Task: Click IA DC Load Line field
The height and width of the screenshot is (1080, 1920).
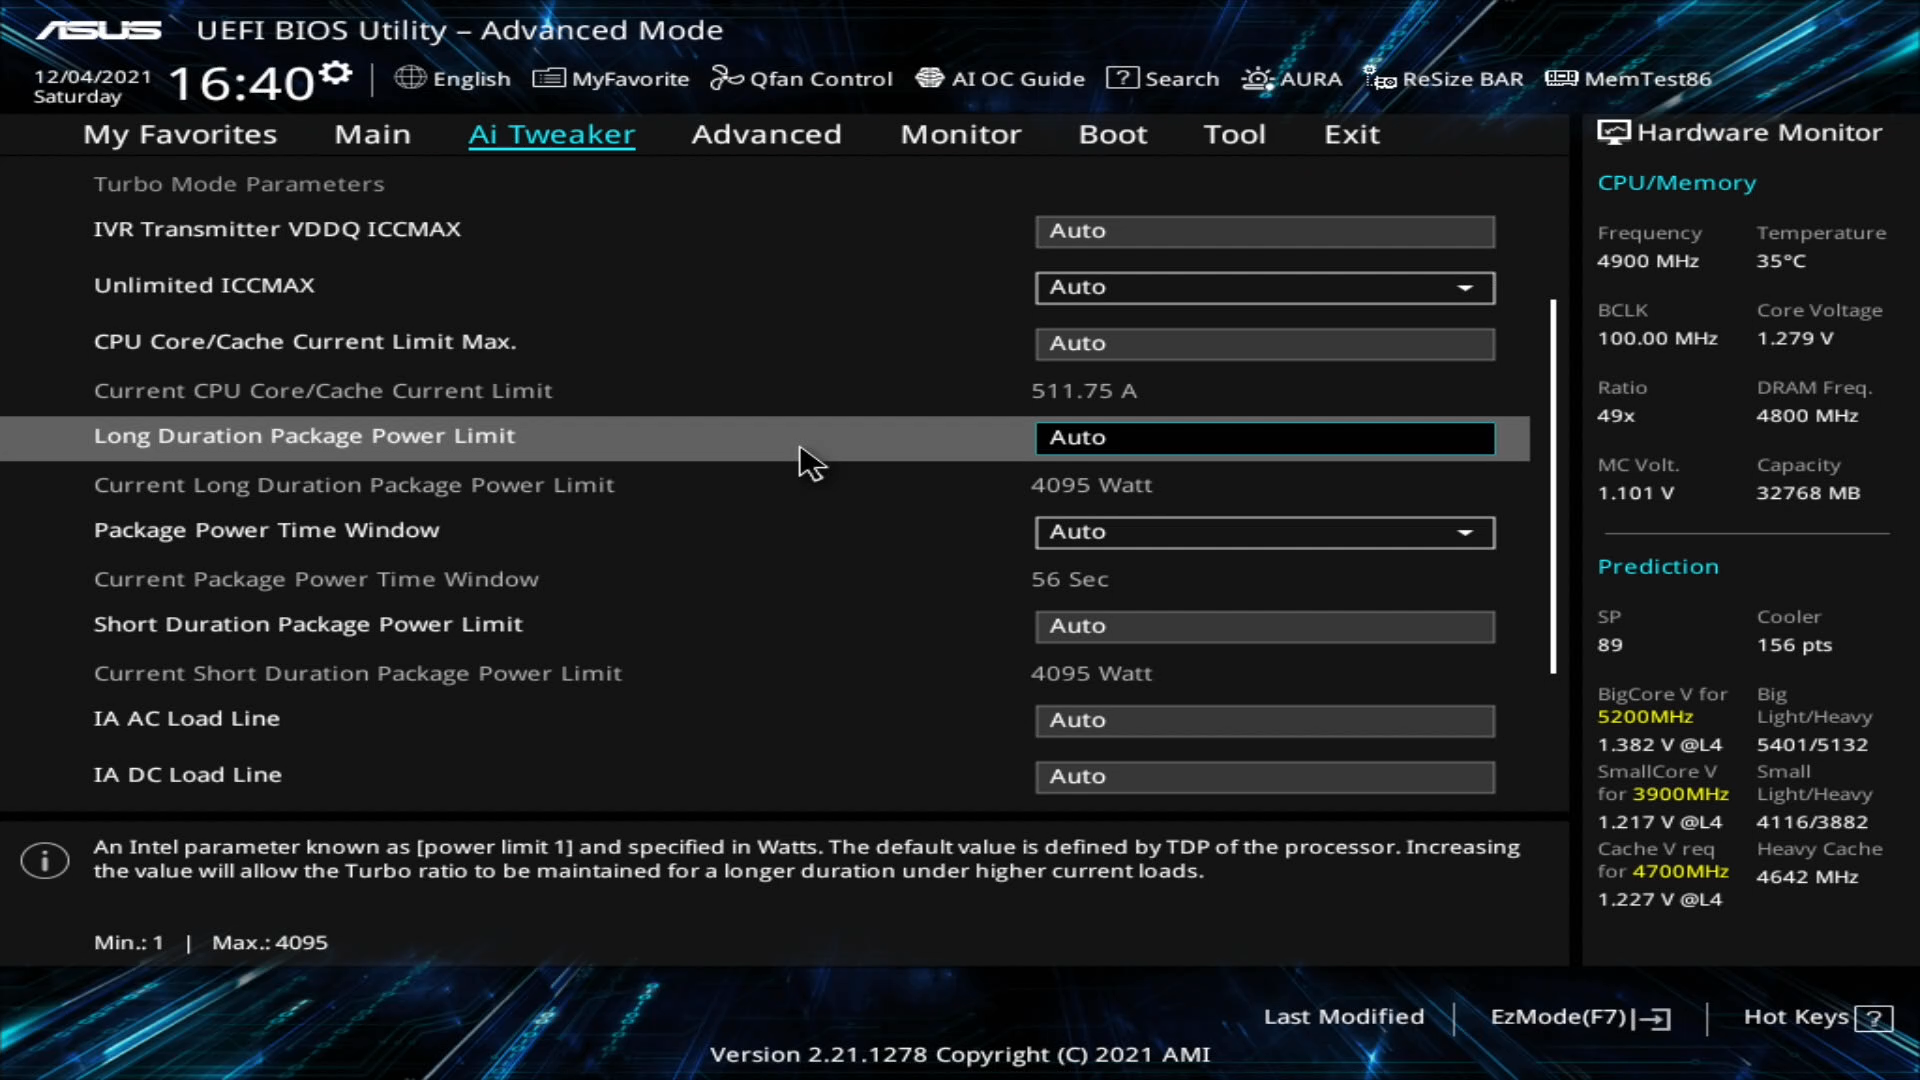Action: click(1265, 777)
